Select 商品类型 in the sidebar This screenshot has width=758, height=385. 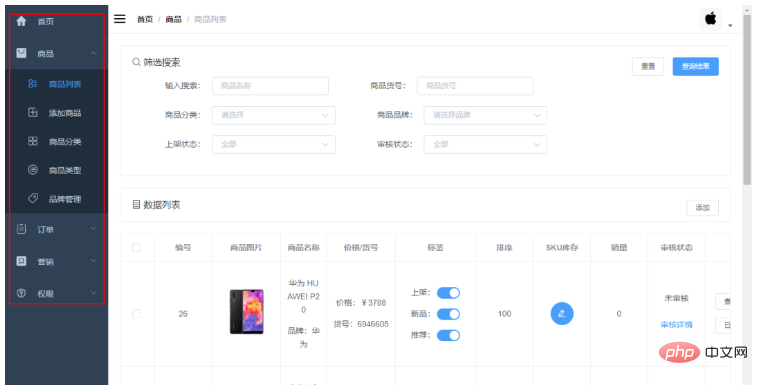(65, 170)
